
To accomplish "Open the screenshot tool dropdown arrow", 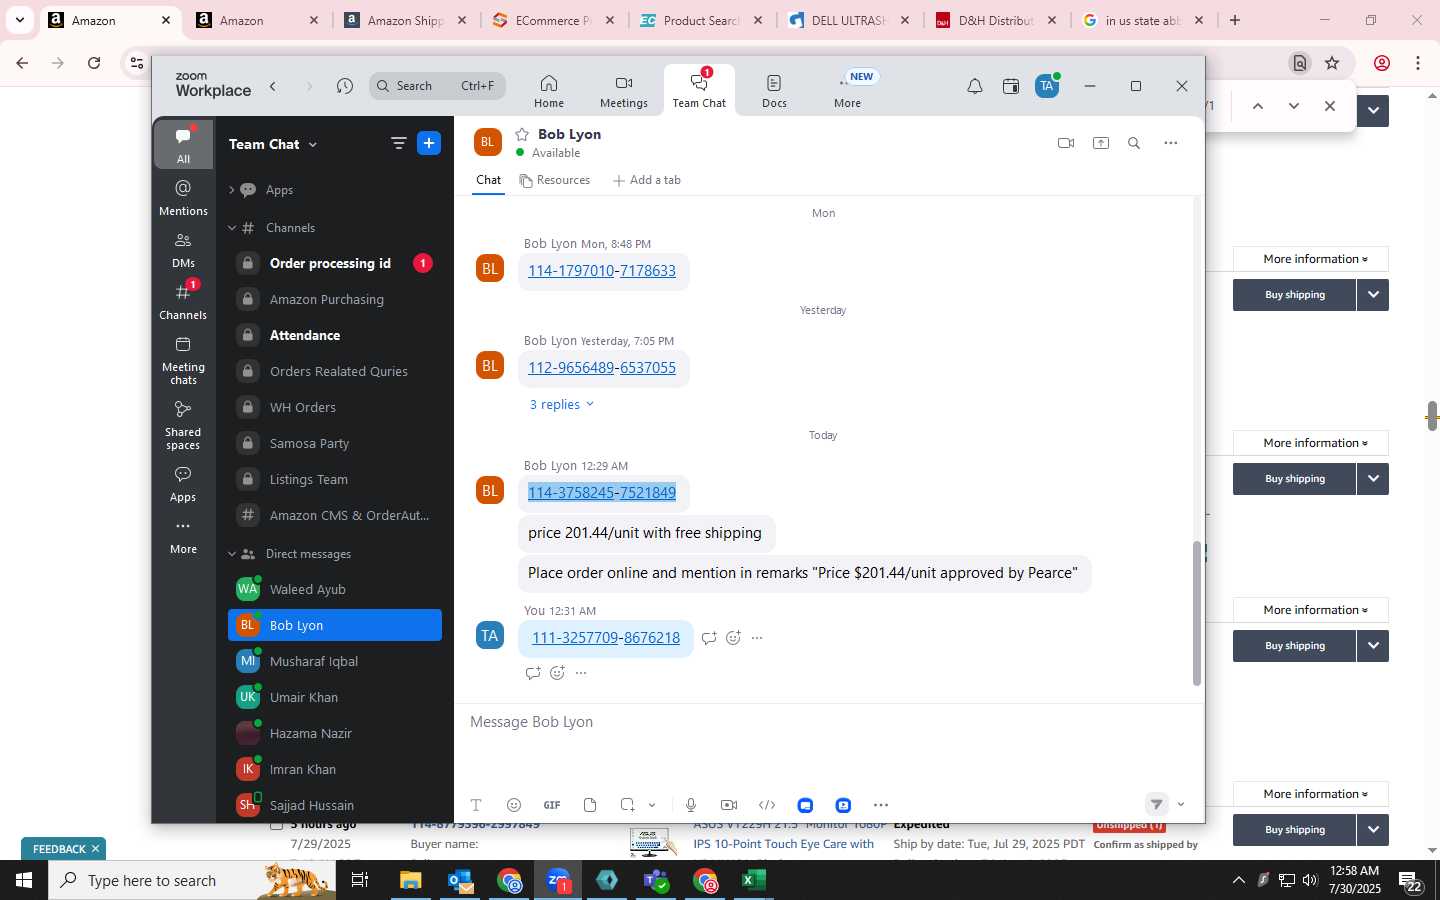I will 652,805.
